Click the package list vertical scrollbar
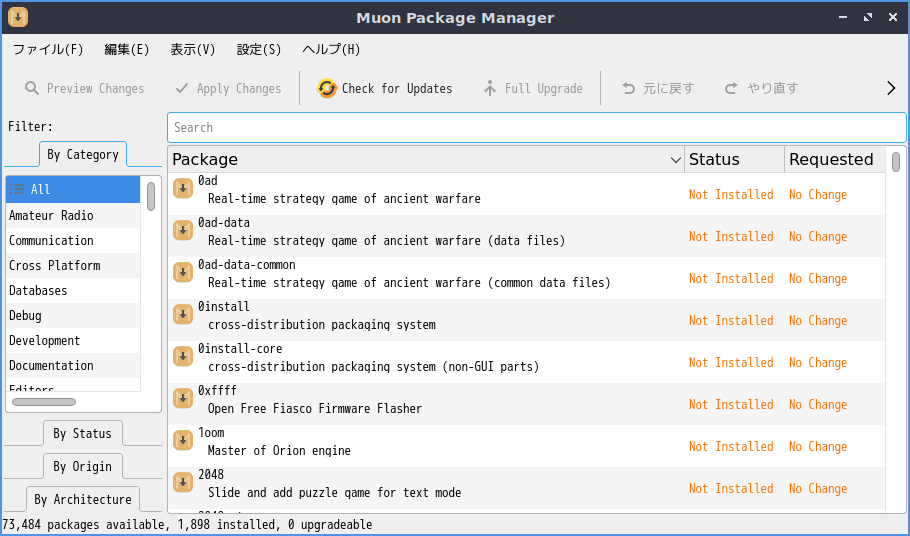Image resolution: width=910 pixels, height=536 pixels. pos(895,162)
